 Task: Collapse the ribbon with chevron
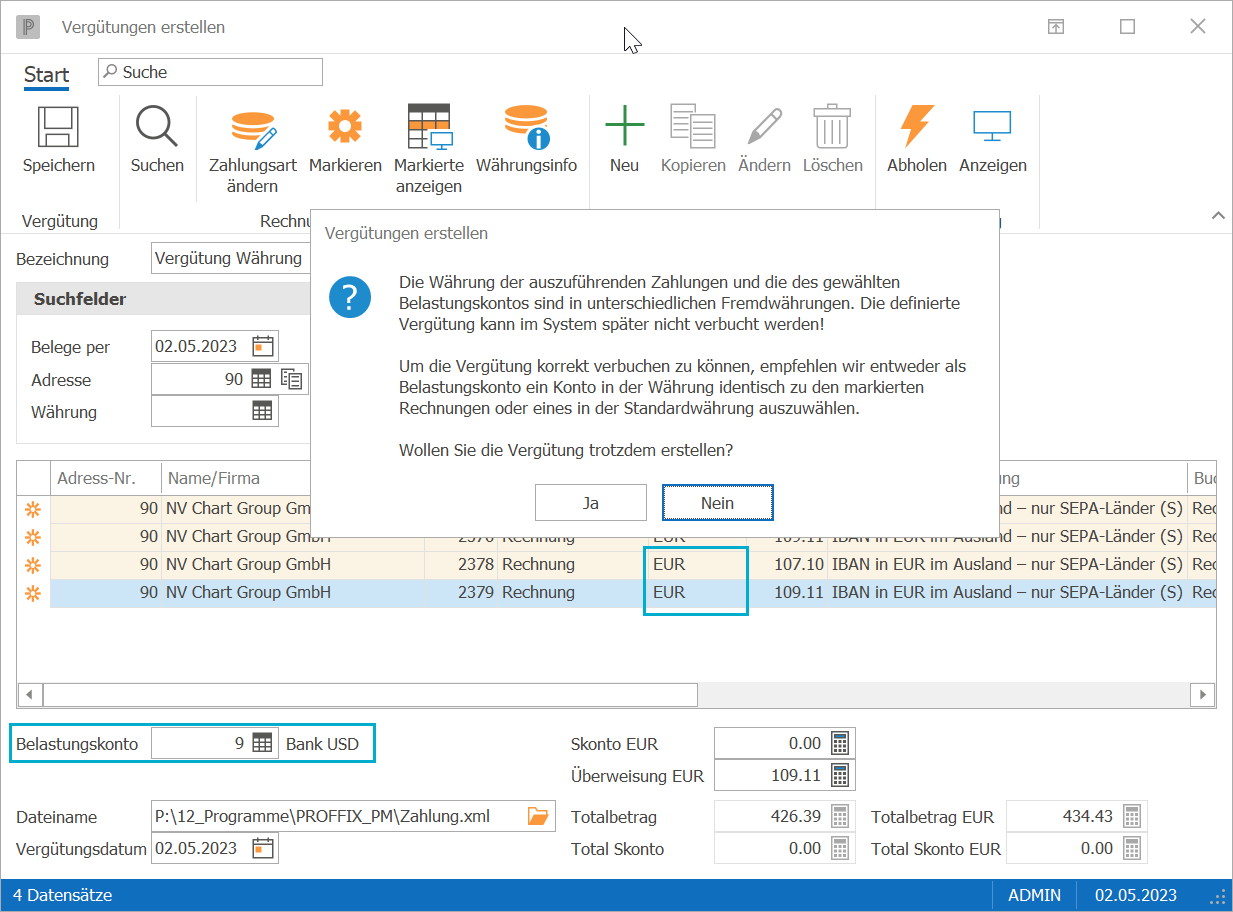1218,215
